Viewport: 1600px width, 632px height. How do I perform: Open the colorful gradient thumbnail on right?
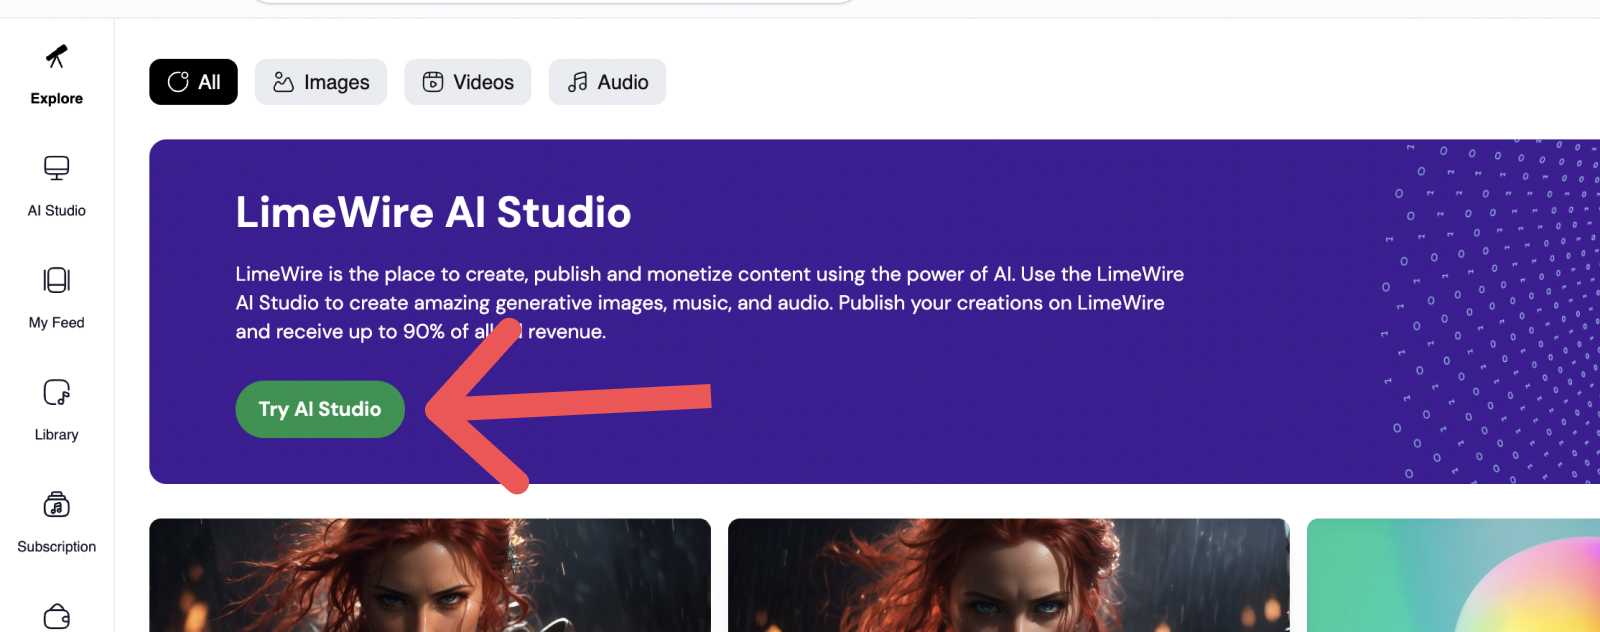pyautogui.click(x=1453, y=575)
